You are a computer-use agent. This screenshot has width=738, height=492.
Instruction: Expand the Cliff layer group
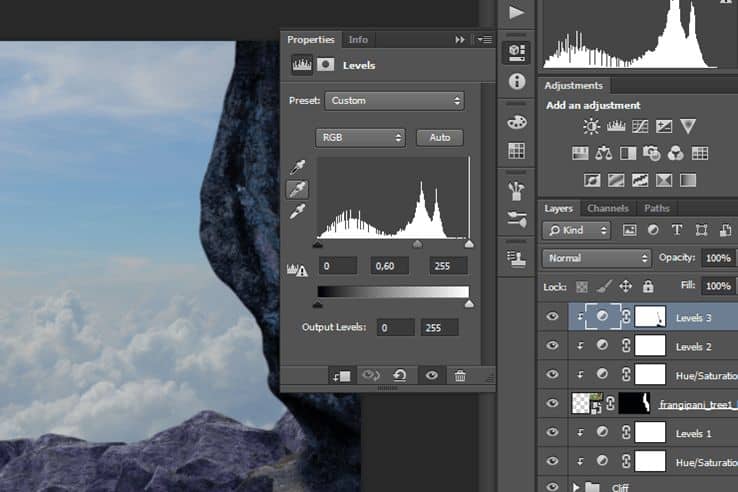click(x=575, y=486)
